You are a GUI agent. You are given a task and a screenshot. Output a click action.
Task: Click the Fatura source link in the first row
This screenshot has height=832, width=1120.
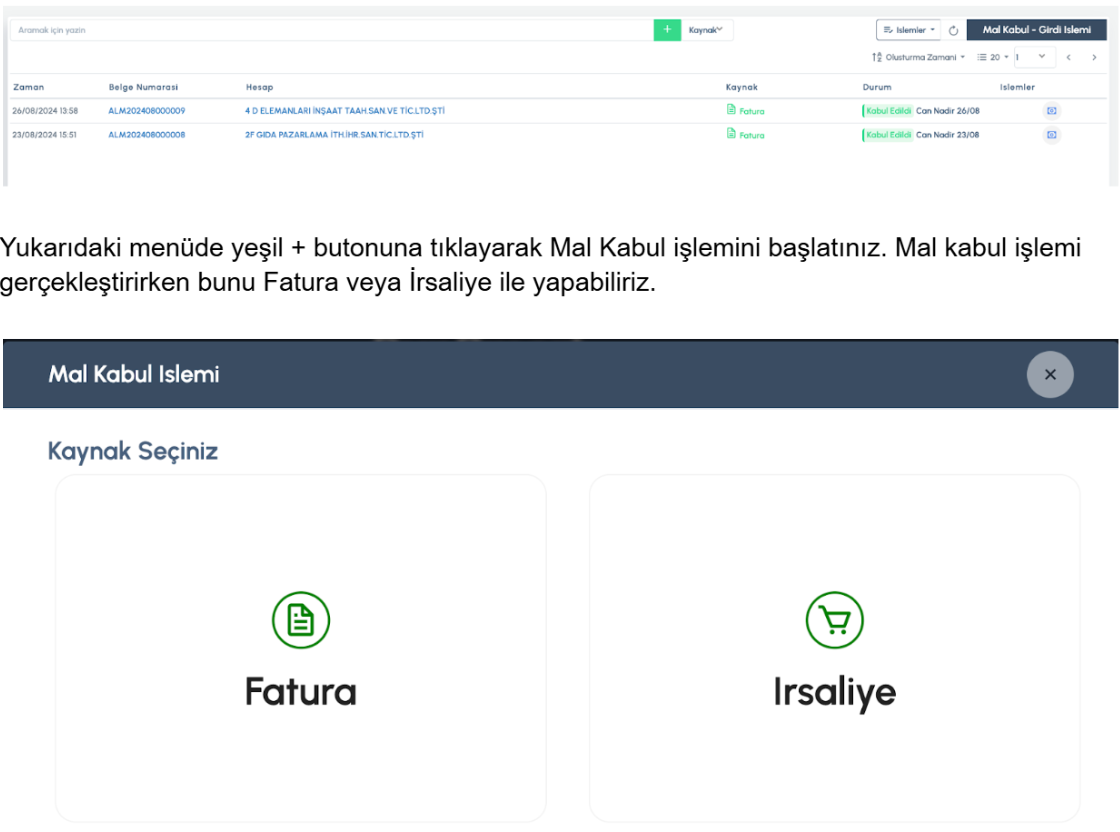pyautogui.click(x=746, y=111)
